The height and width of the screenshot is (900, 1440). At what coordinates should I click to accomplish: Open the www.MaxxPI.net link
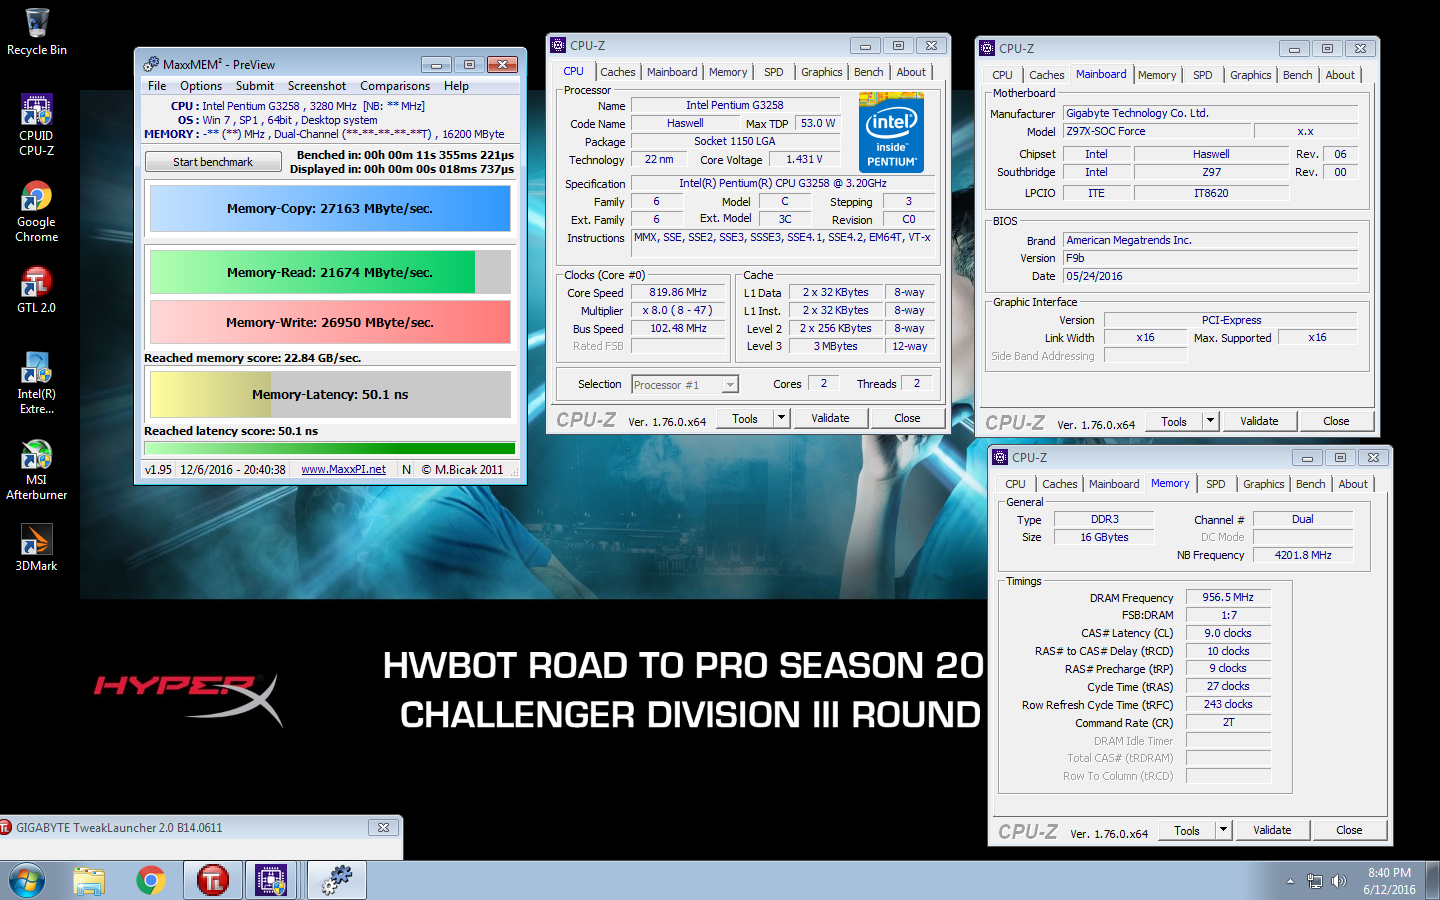coord(343,469)
